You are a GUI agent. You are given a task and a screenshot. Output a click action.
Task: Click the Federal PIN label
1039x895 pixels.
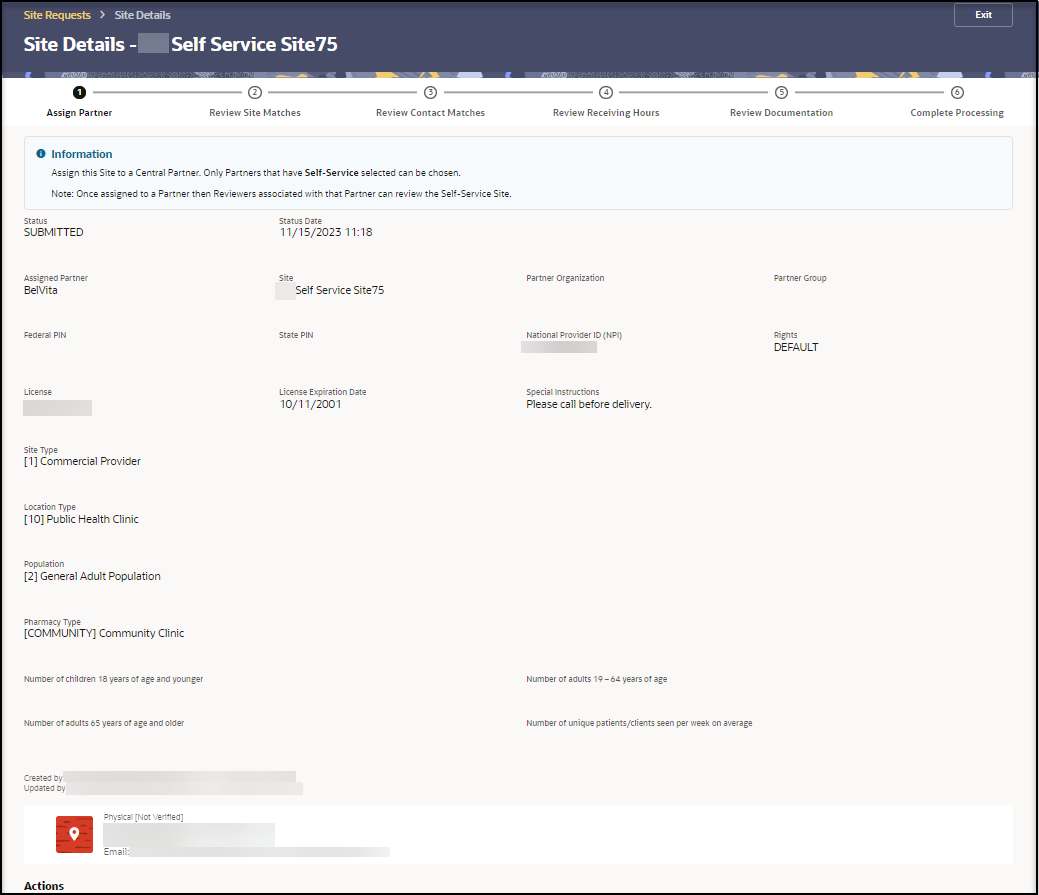[x=45, y=335]
